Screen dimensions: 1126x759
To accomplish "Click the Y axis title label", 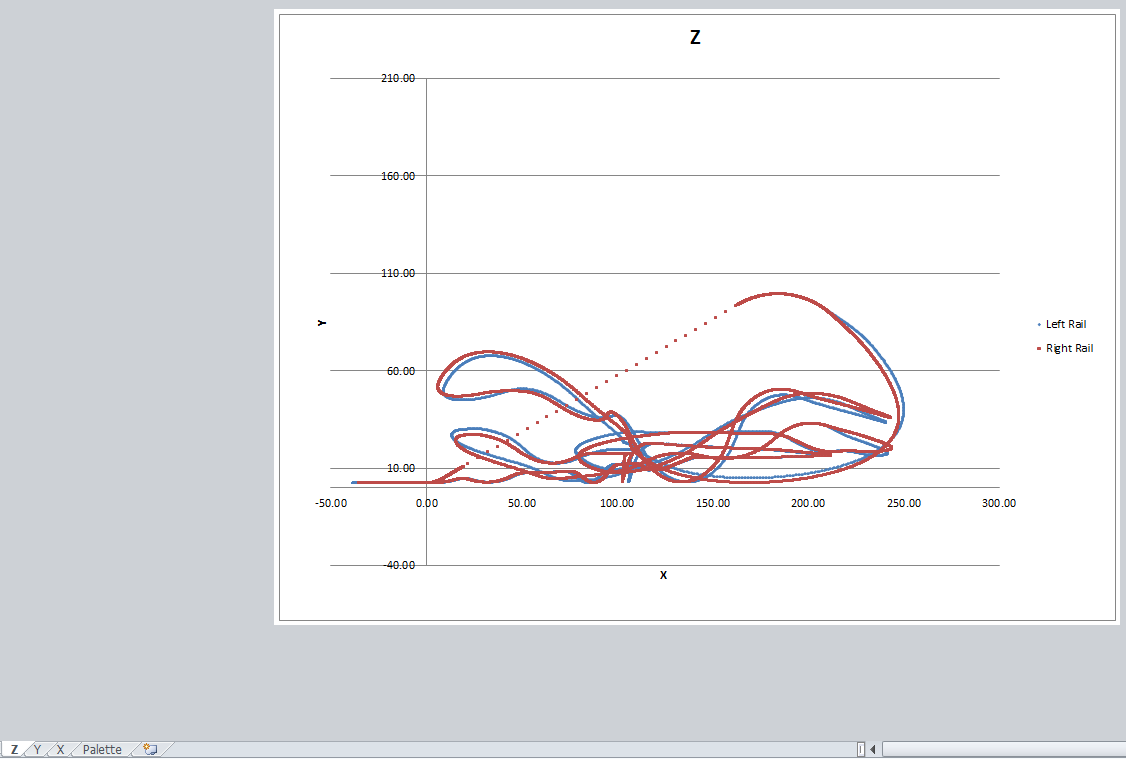I will click(x=323, y=324).
